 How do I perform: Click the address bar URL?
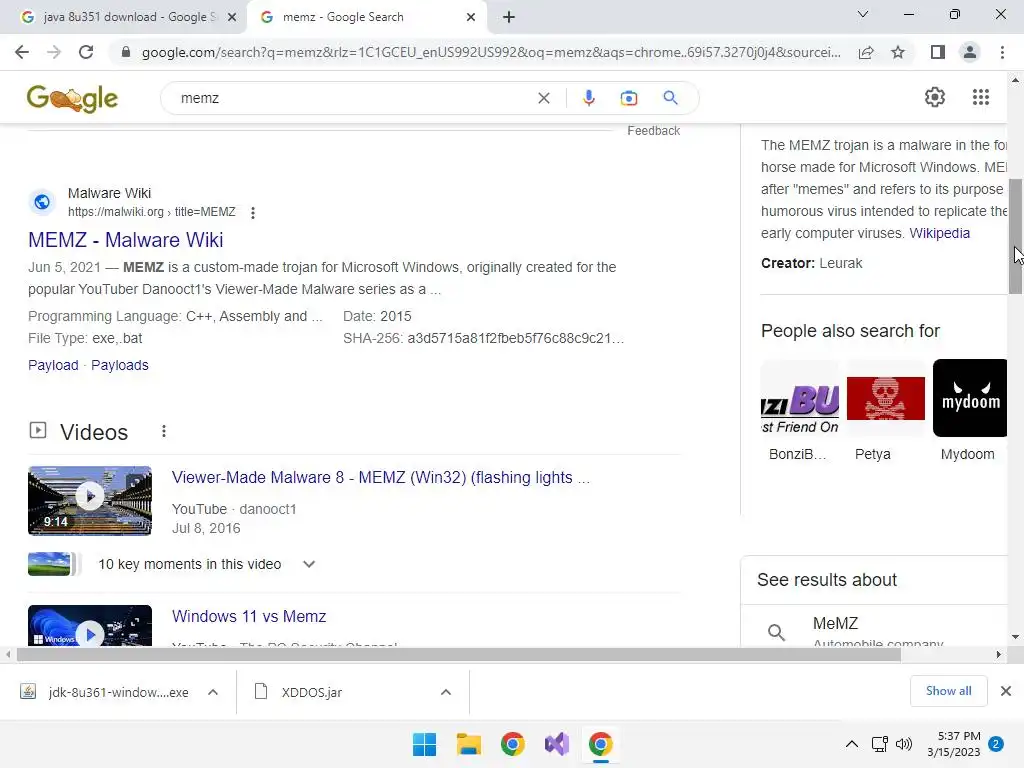point(491,52)
